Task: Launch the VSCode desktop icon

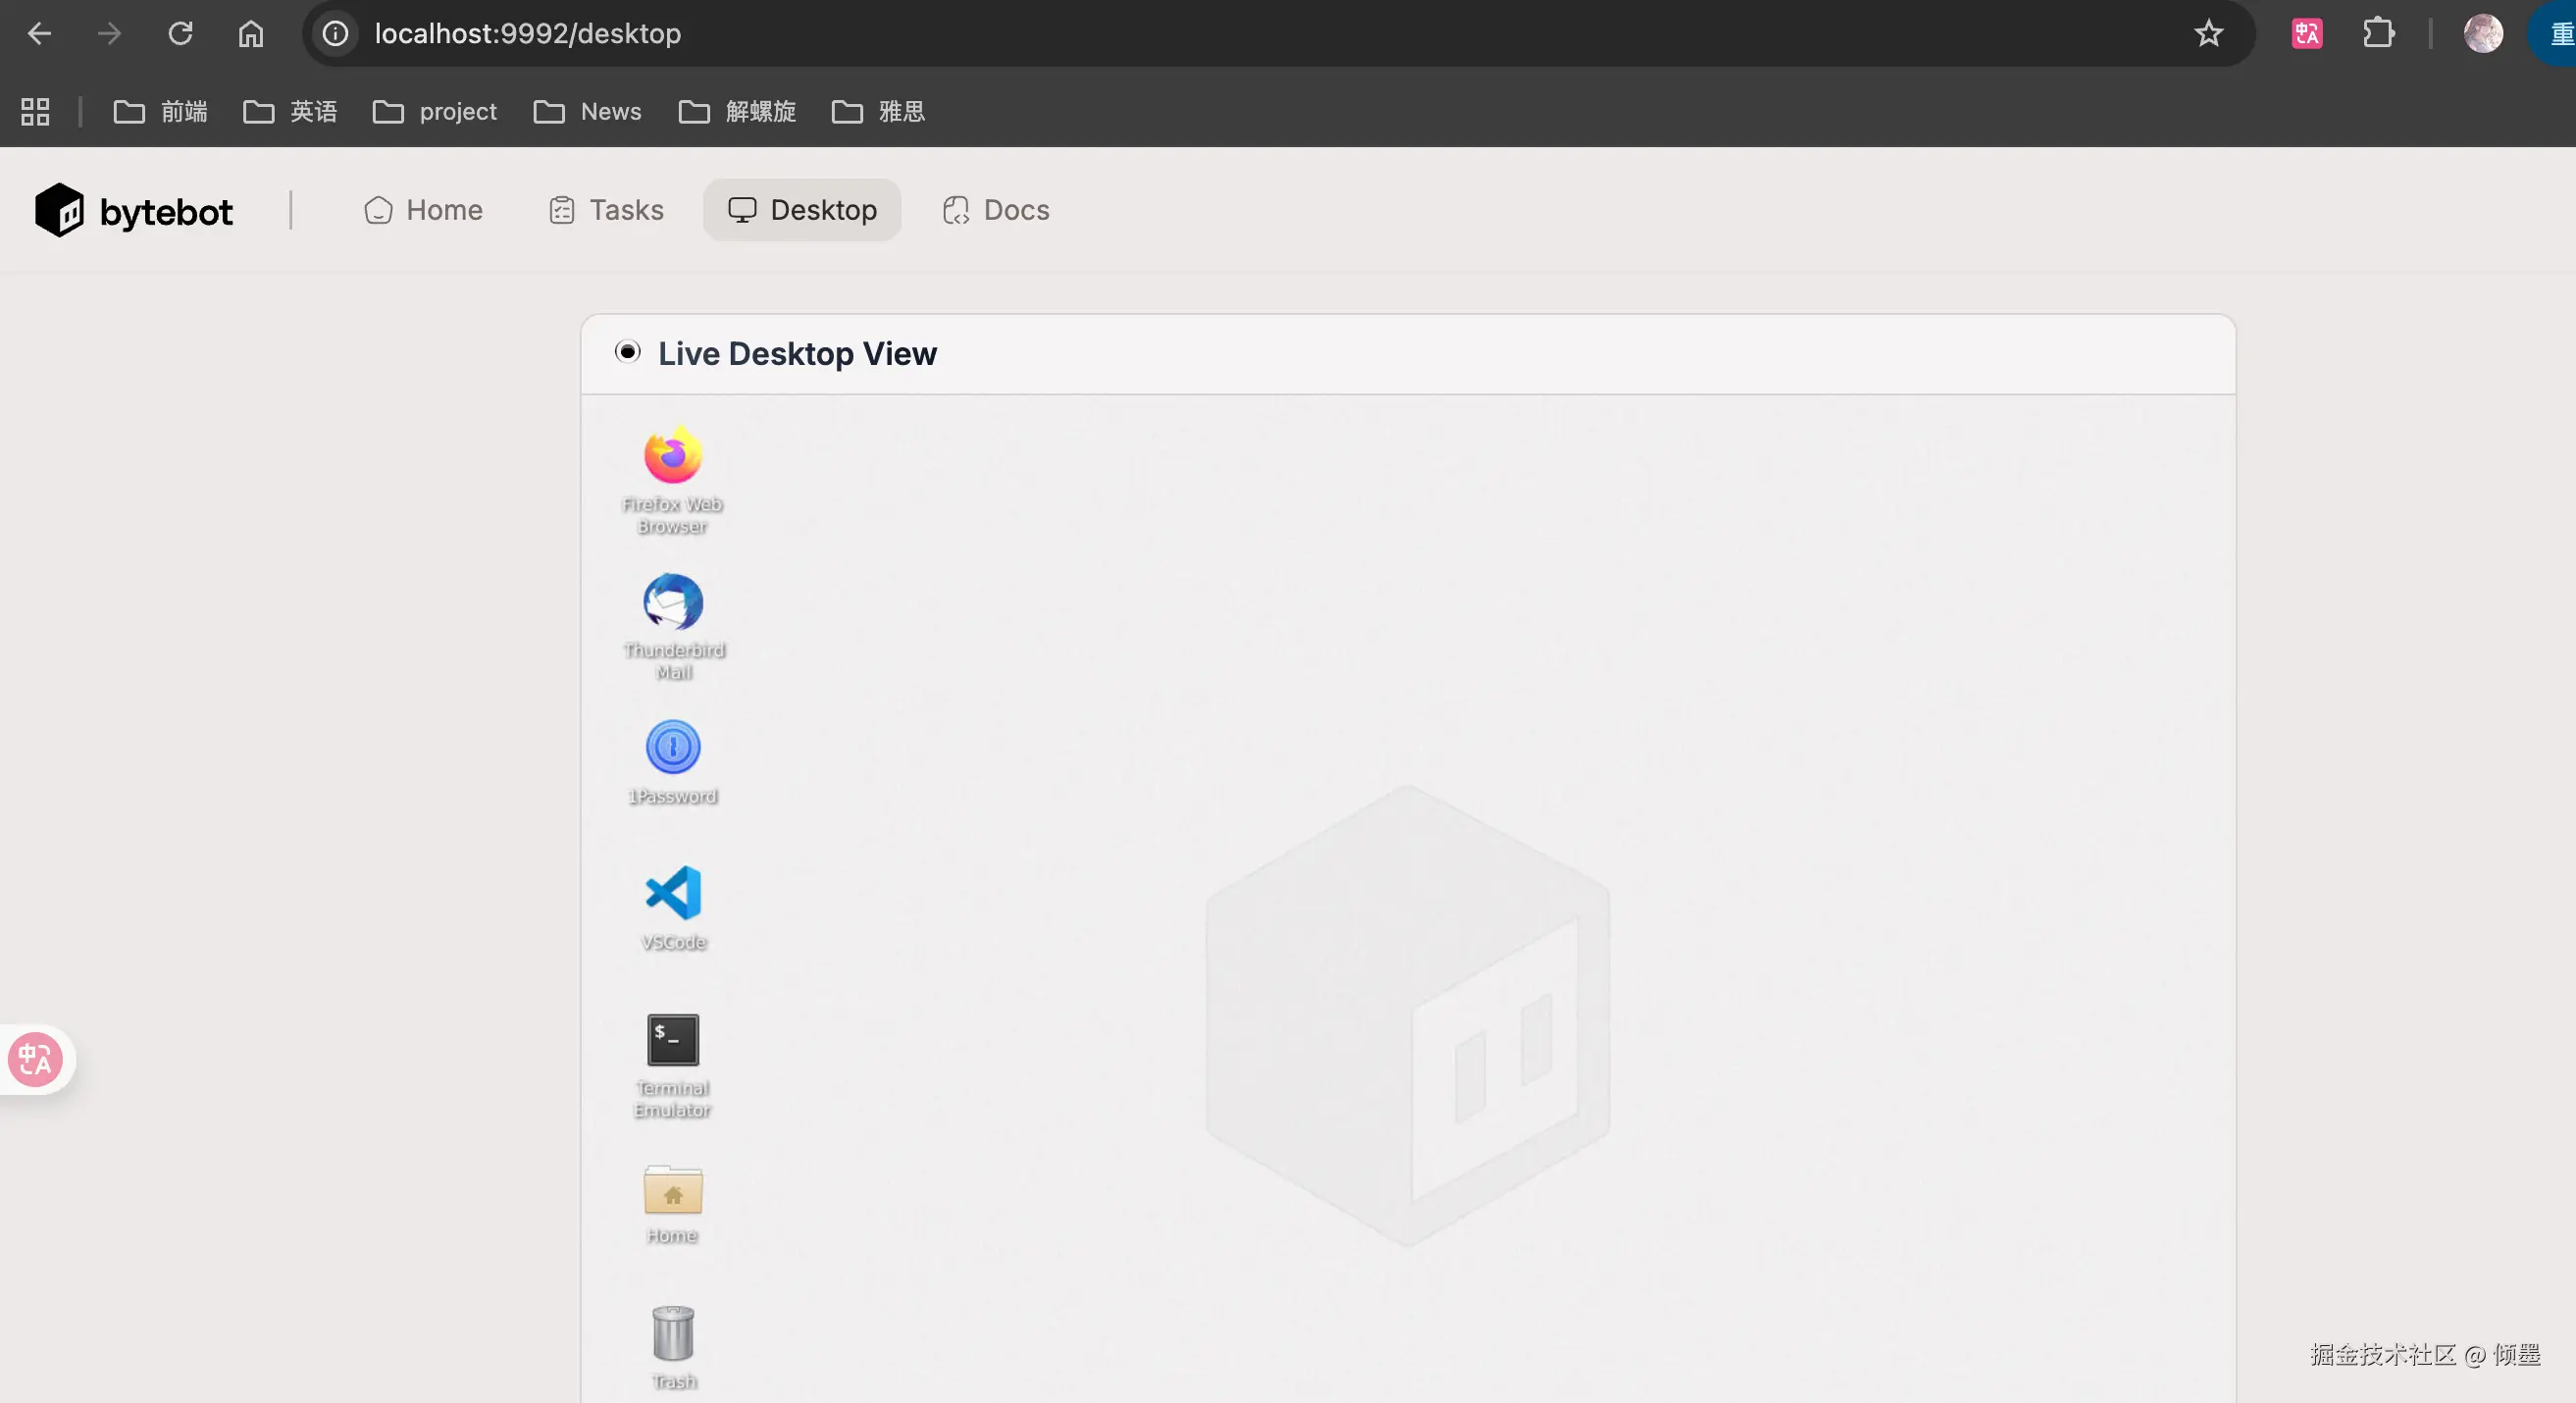Action: [x=672, y=893]
